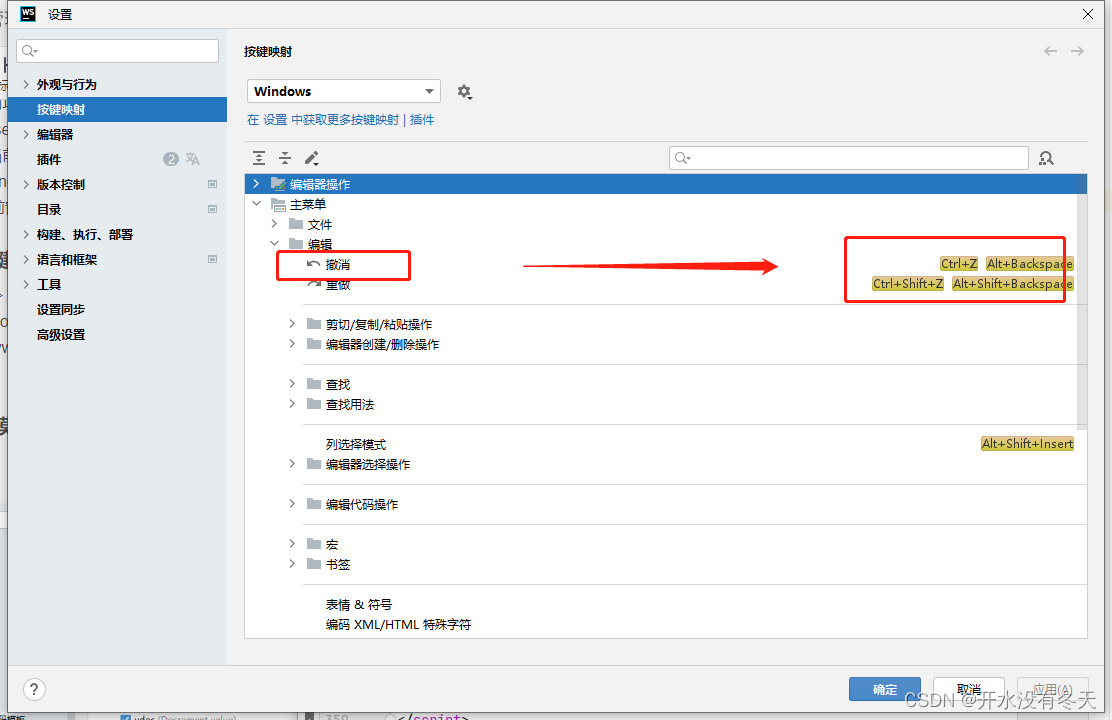1112x720 pixels.
Task: Select the 重做 action row
Action: point(666,284)
